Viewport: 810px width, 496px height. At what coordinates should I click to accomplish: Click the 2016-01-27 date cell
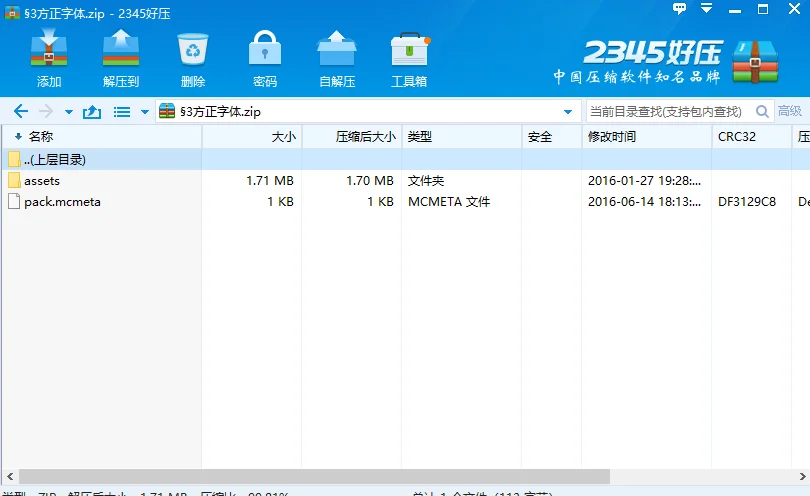tap(644, 181)
